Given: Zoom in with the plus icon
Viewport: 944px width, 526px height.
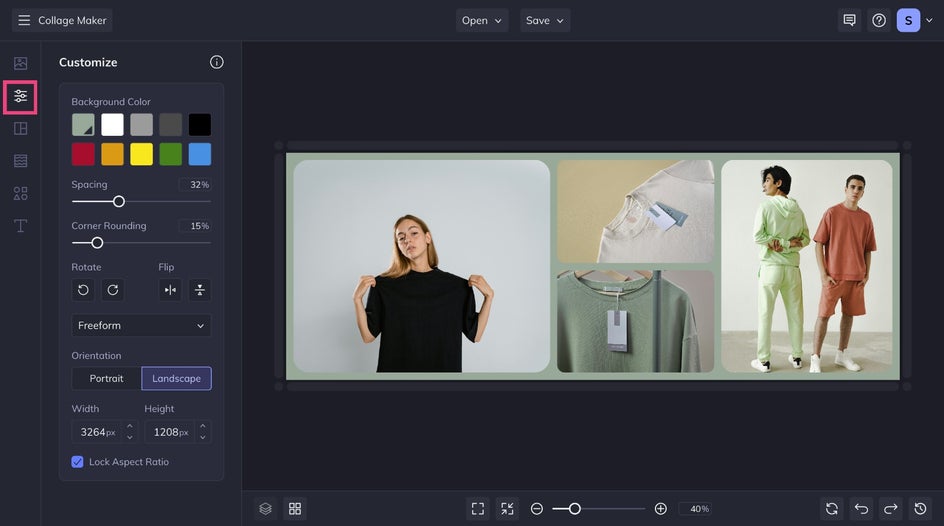Looking at the screenshot, I should [660, 509].
